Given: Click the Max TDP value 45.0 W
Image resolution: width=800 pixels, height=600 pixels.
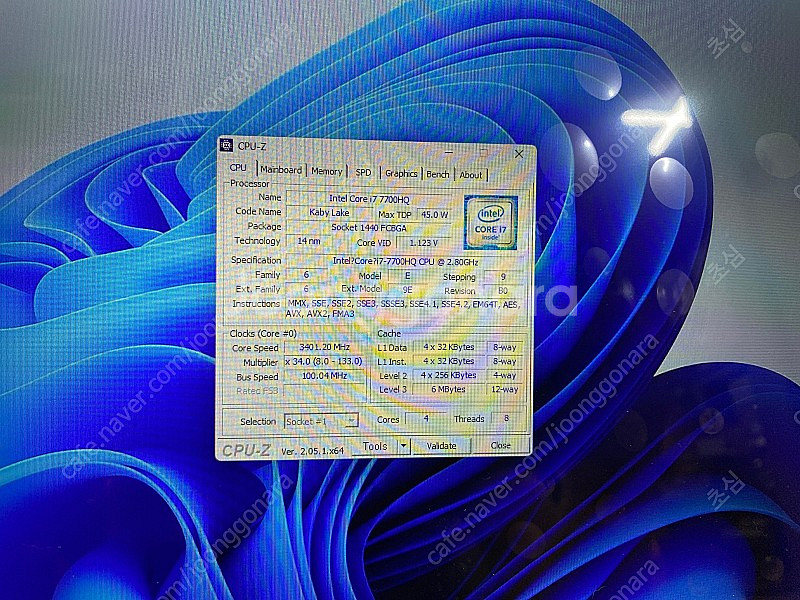Looking at the screenshot, I should click(x=435, y=215).
